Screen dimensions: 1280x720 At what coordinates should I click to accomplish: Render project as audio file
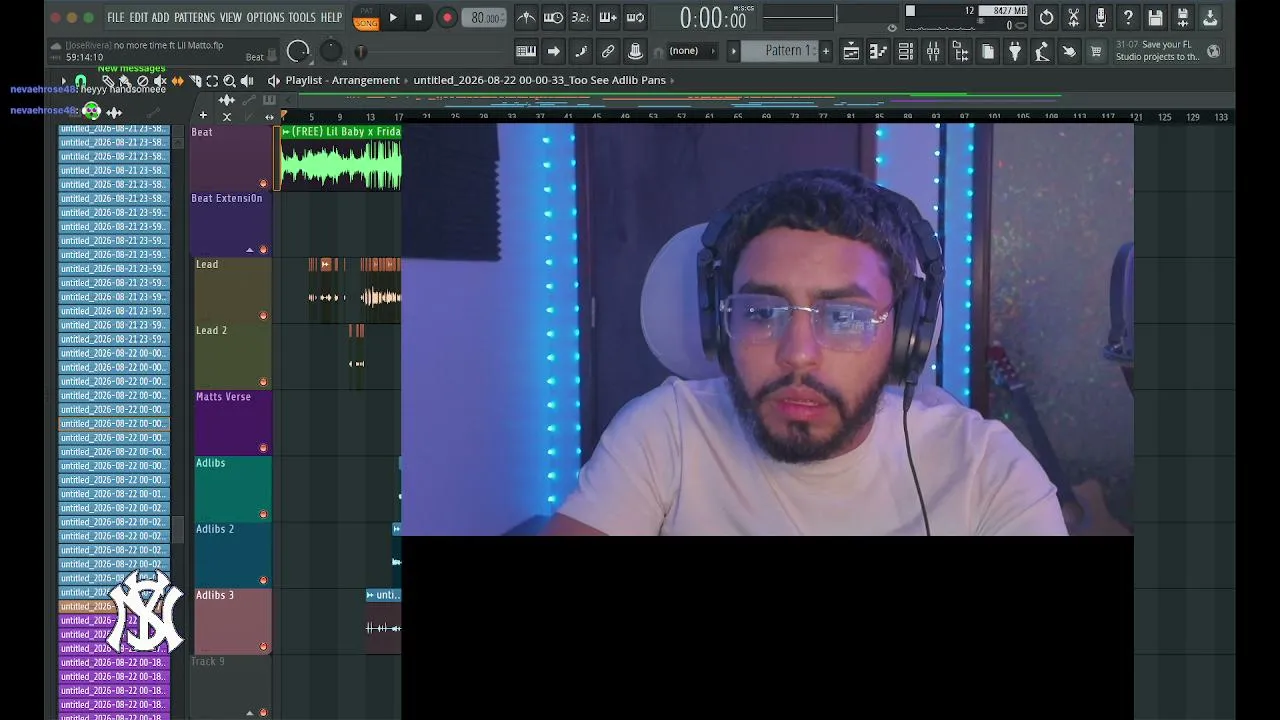1182,17
